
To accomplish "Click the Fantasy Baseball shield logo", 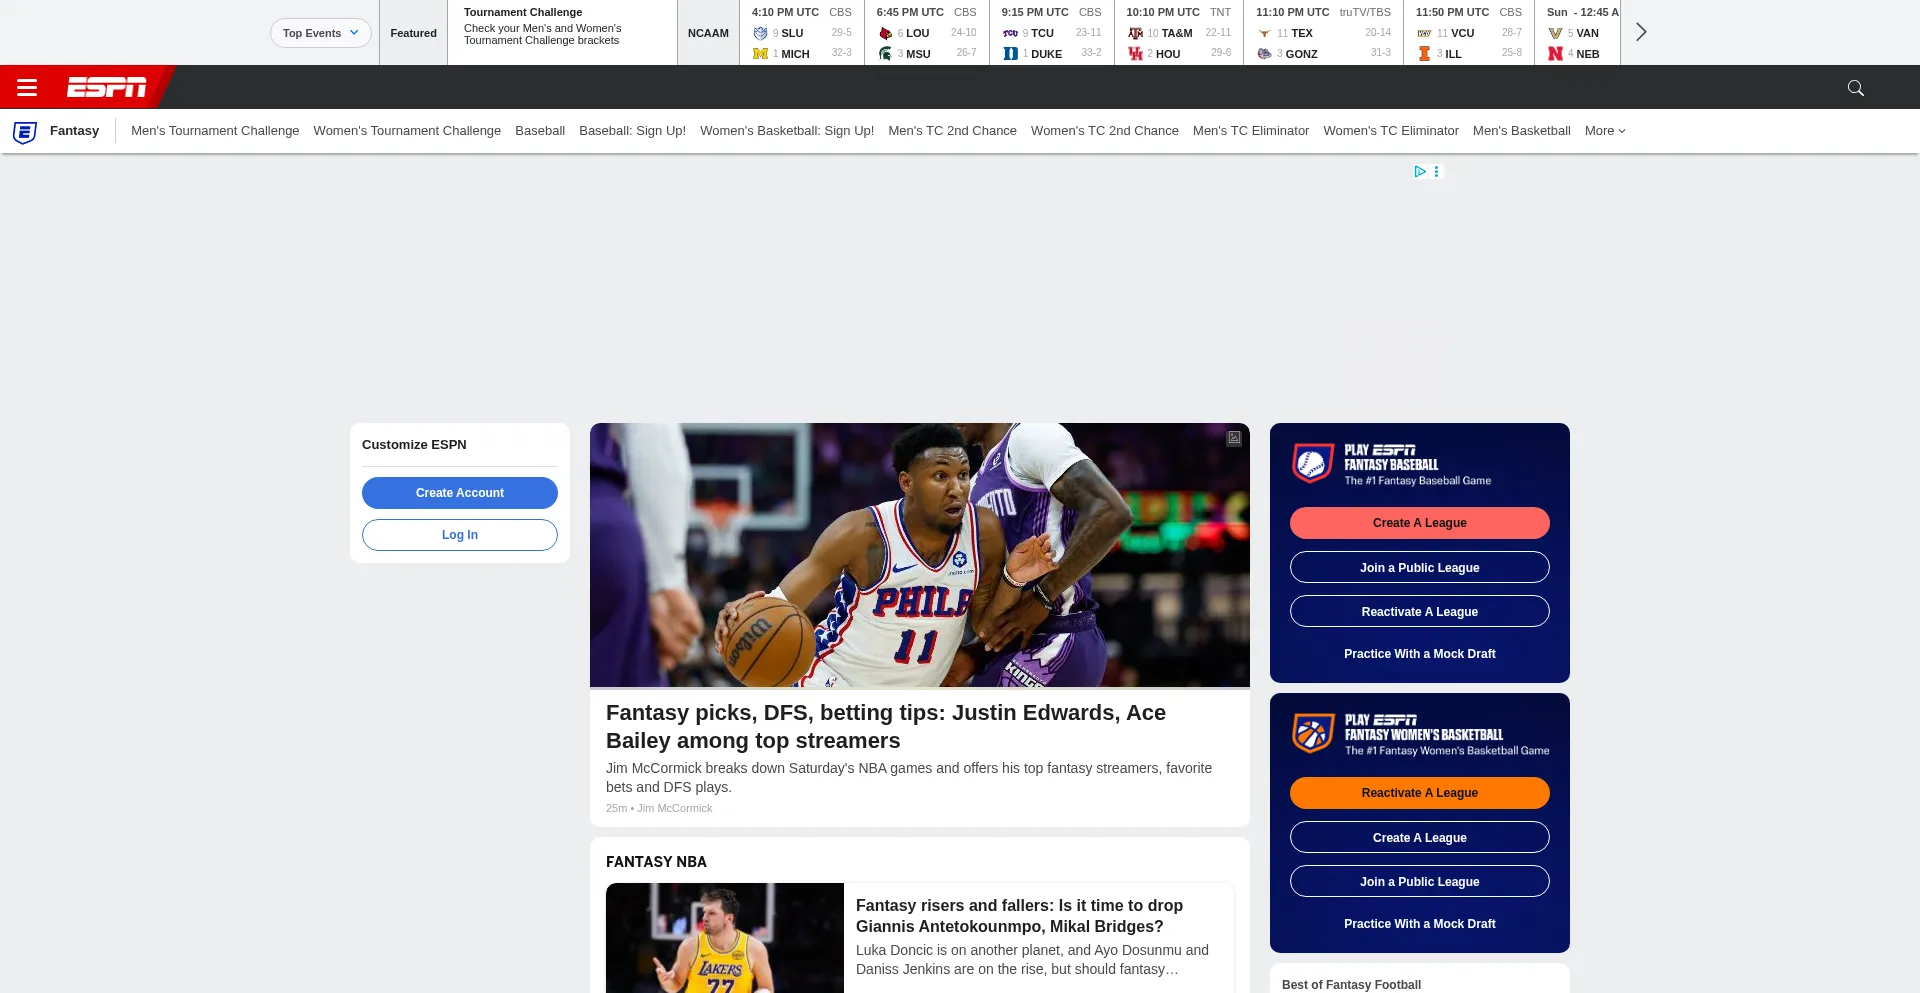I will [1313, 464].
